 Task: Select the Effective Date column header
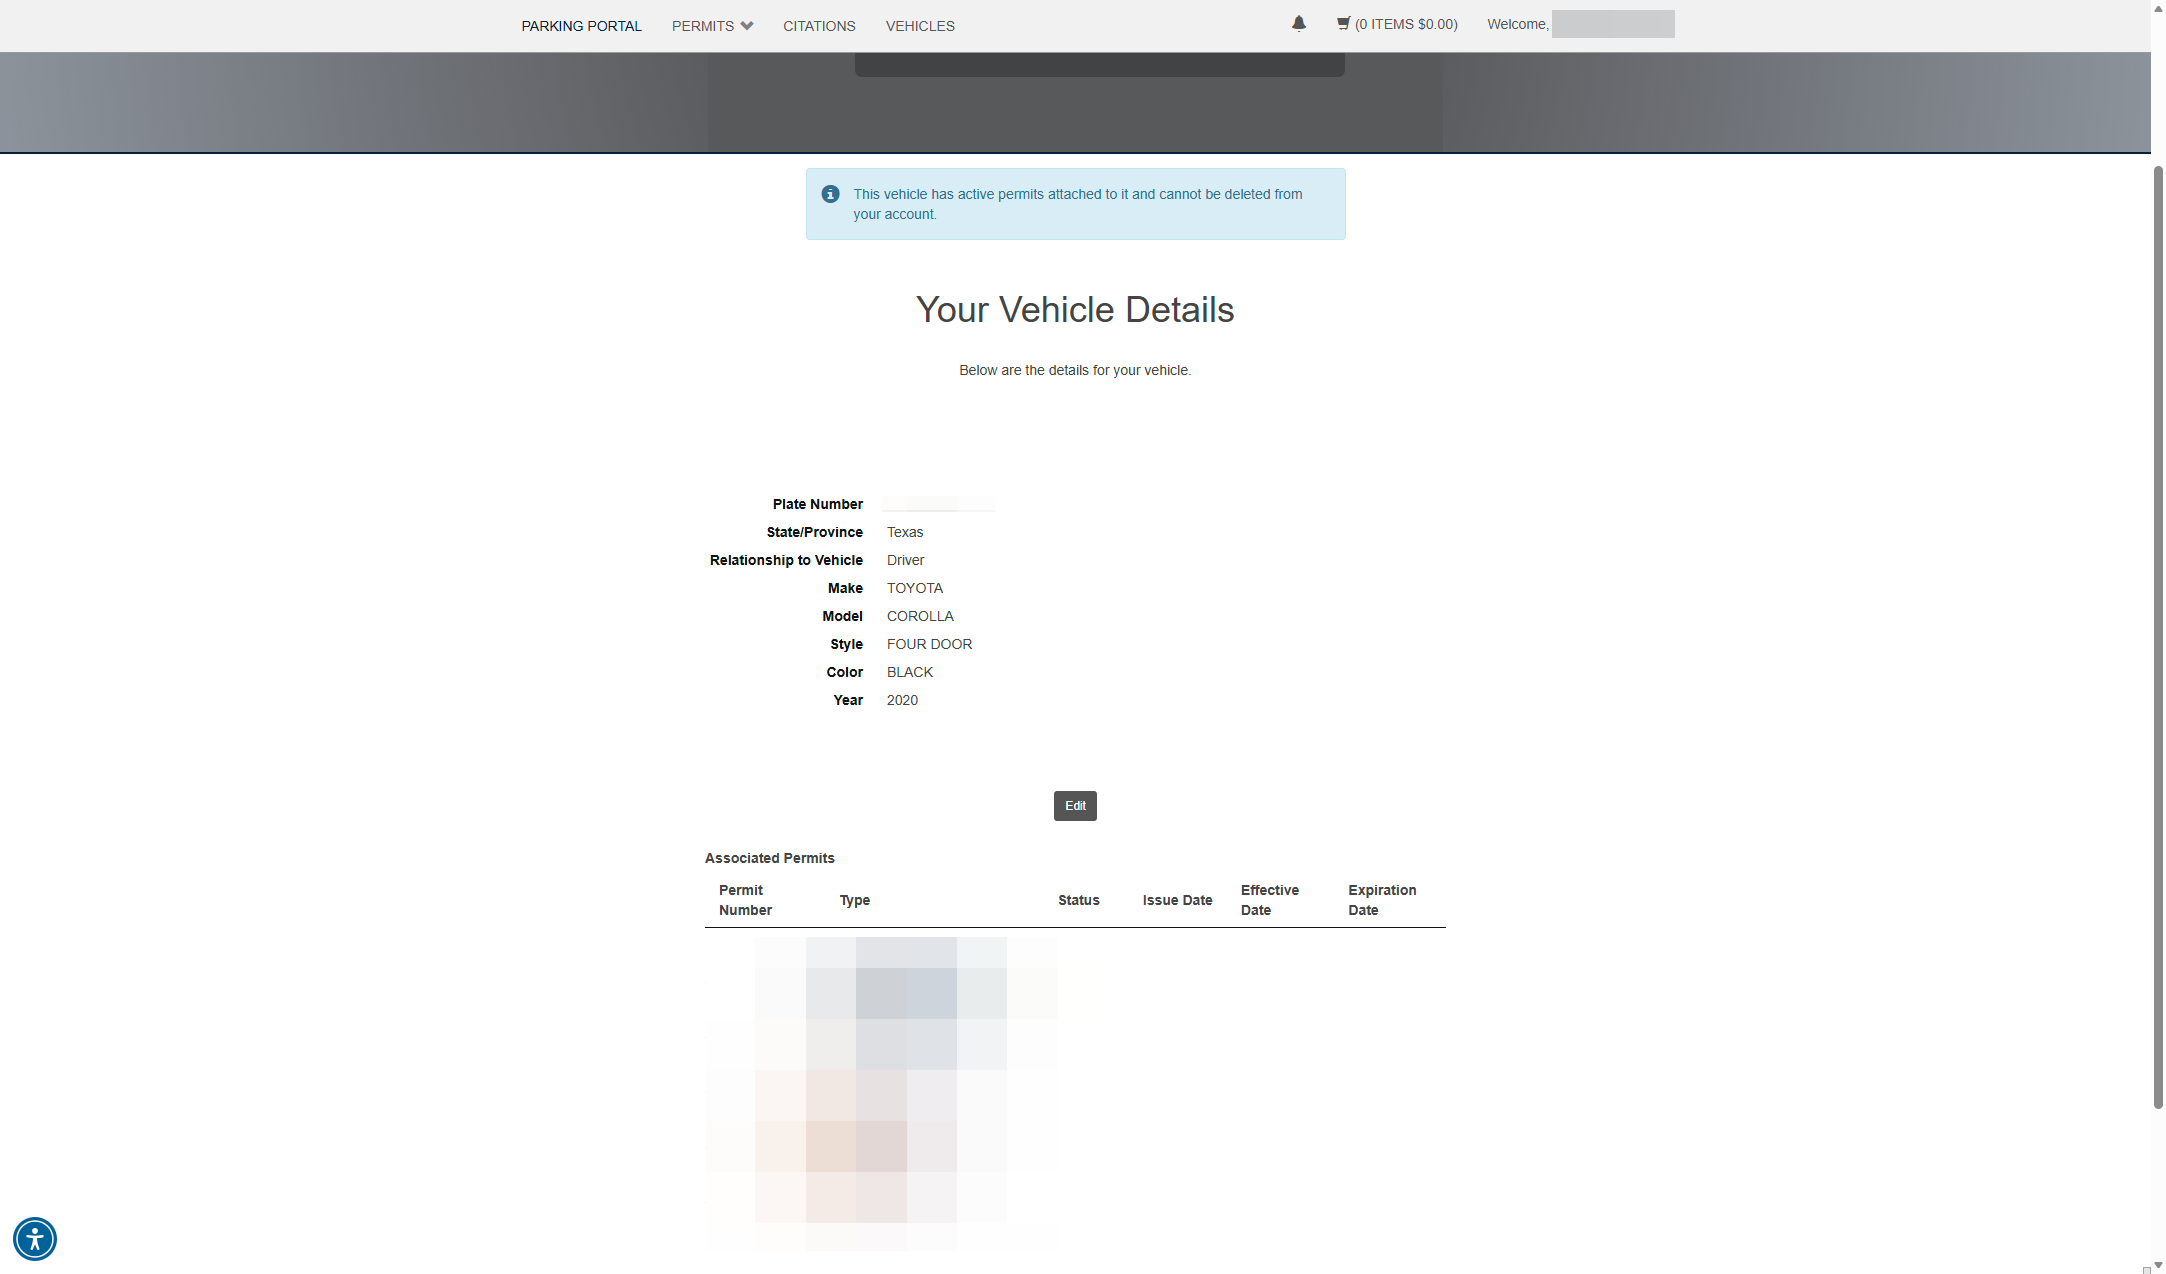point(1269,900)
